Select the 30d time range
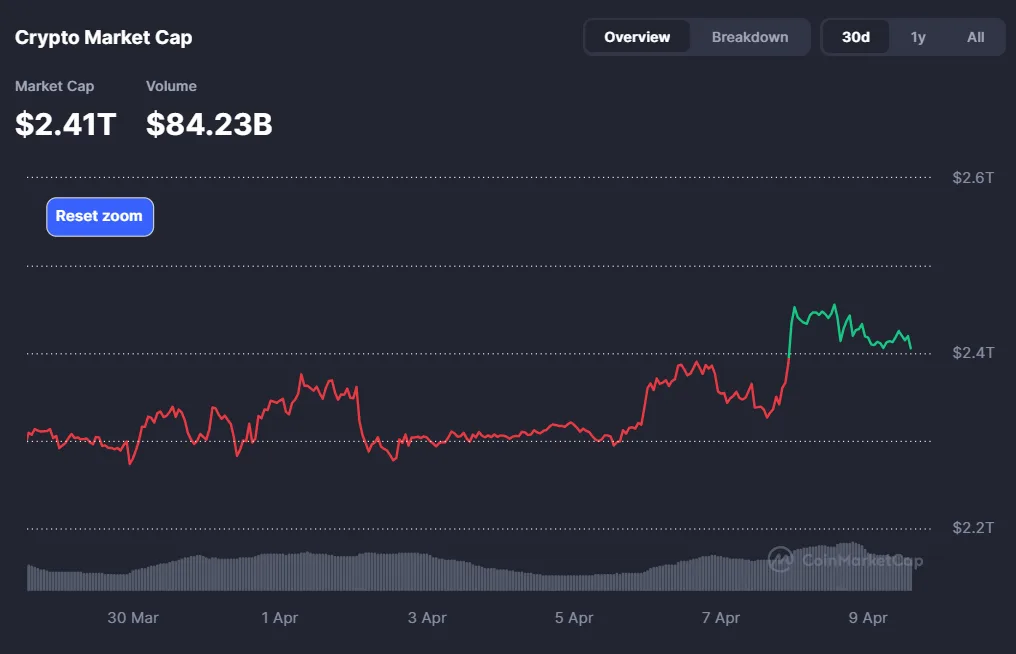Image resolution: width=1016 pixels, height=654 pixels. 855,37
